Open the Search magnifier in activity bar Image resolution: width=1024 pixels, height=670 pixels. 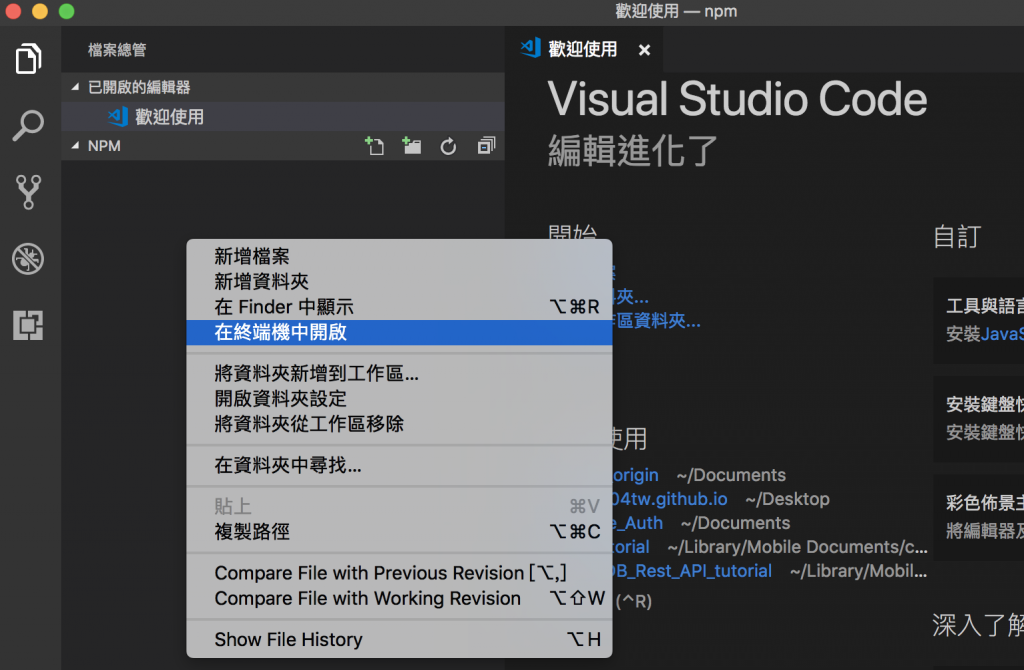28,125
